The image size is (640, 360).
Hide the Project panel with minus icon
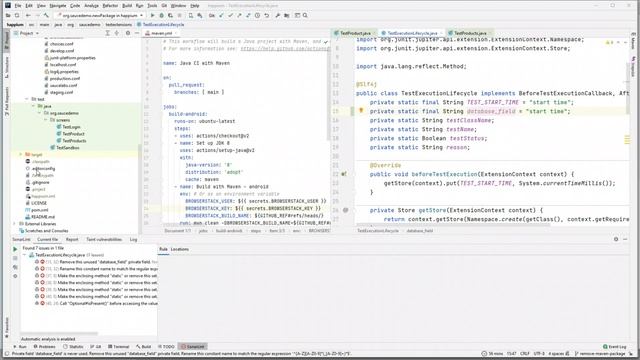137,33
